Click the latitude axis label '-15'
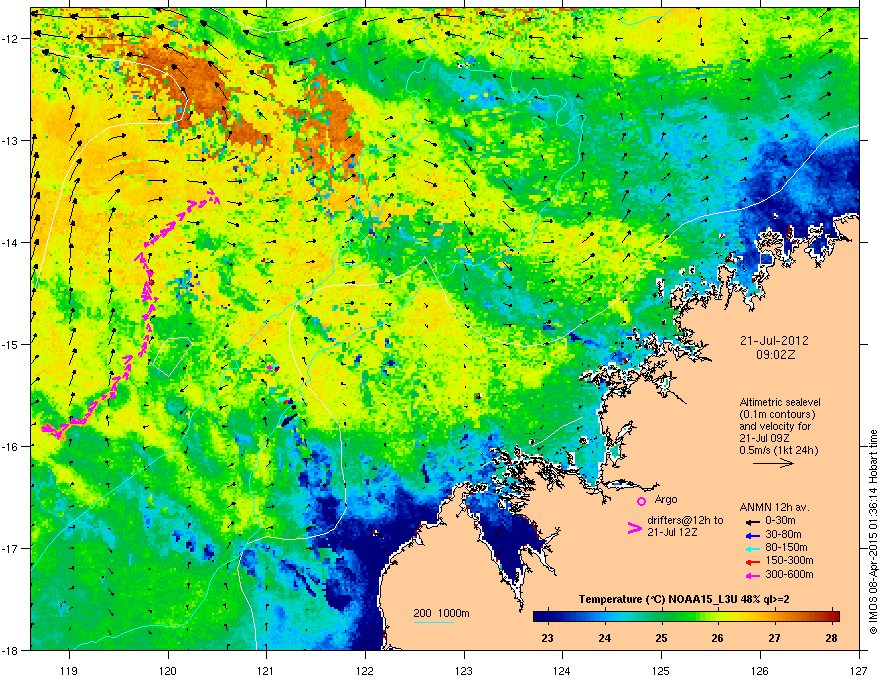The image size is (880, 680). [10, 344]
